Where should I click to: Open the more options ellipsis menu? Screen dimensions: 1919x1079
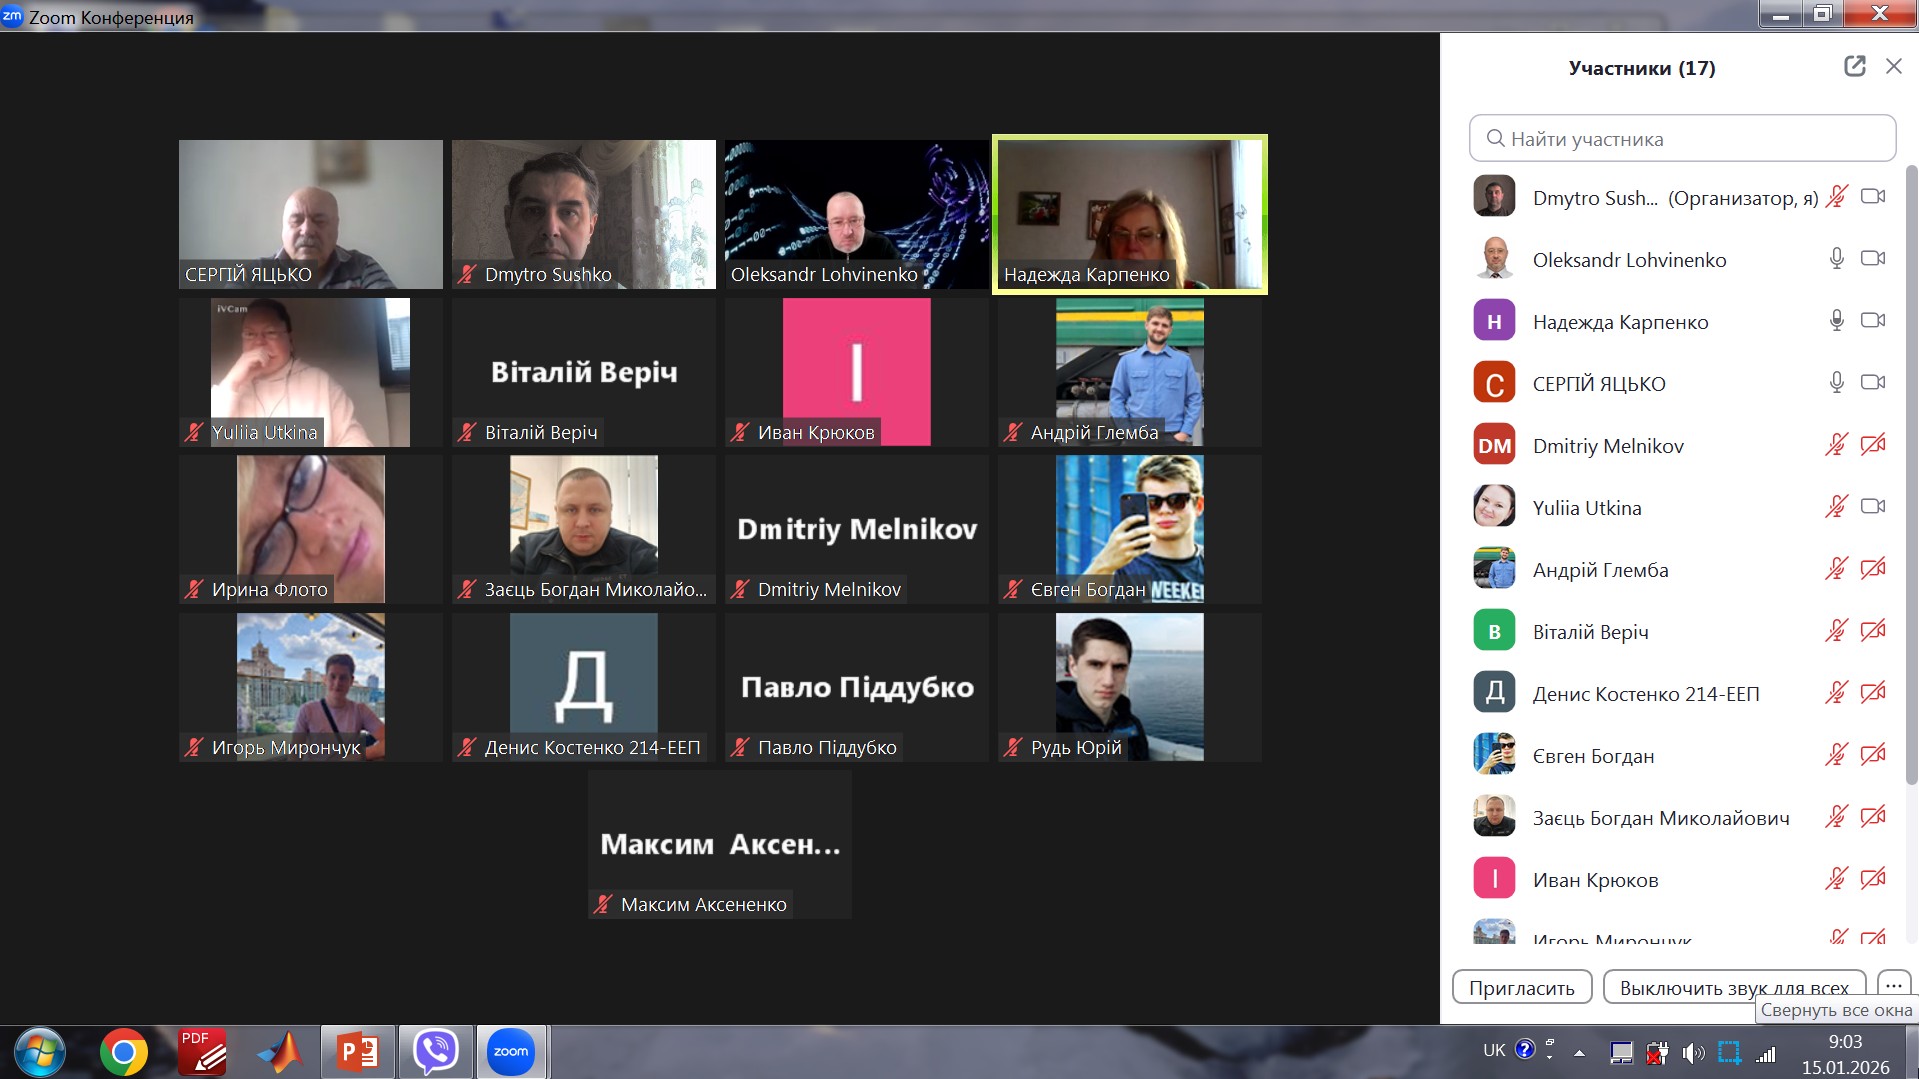[x=1893, y=985]
